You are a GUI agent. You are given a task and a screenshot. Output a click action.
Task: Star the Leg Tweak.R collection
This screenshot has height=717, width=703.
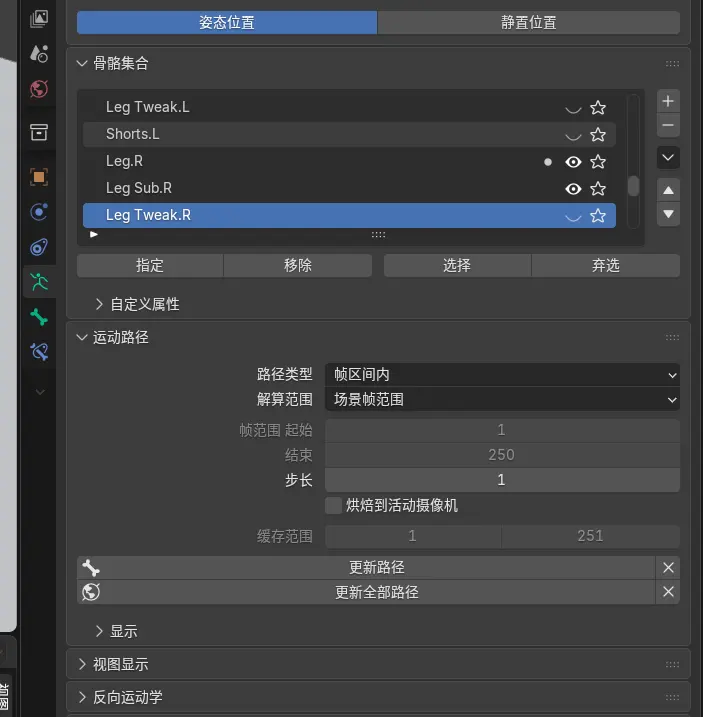click(598, 216)
